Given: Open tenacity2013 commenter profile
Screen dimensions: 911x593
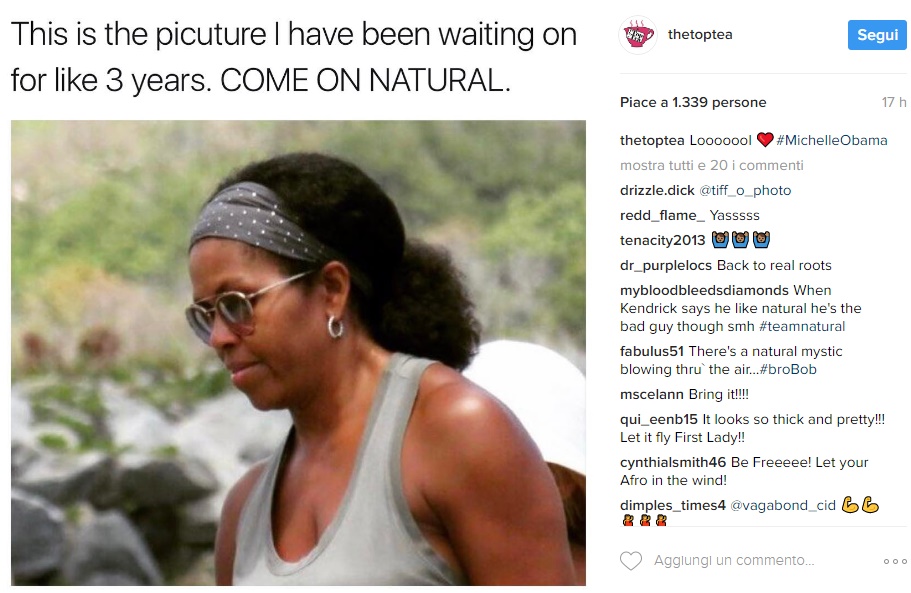Looking at the screenshot, I should click(662, 240).
